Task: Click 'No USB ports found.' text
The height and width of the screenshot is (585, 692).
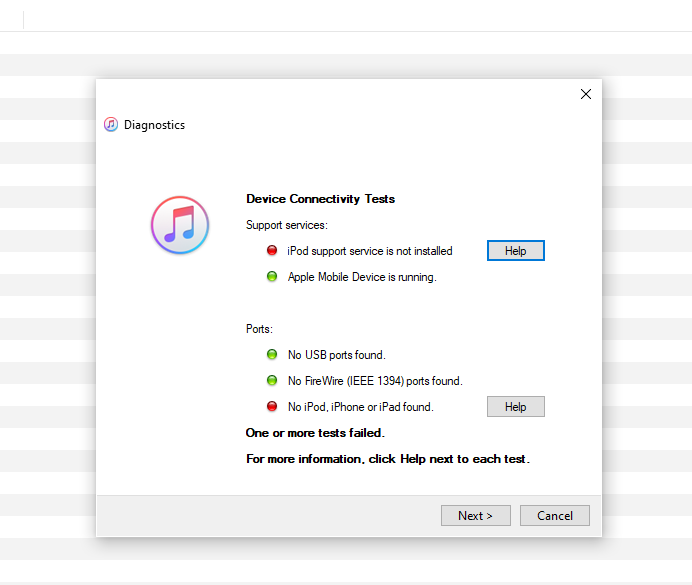Action: [x=337, y=355]
